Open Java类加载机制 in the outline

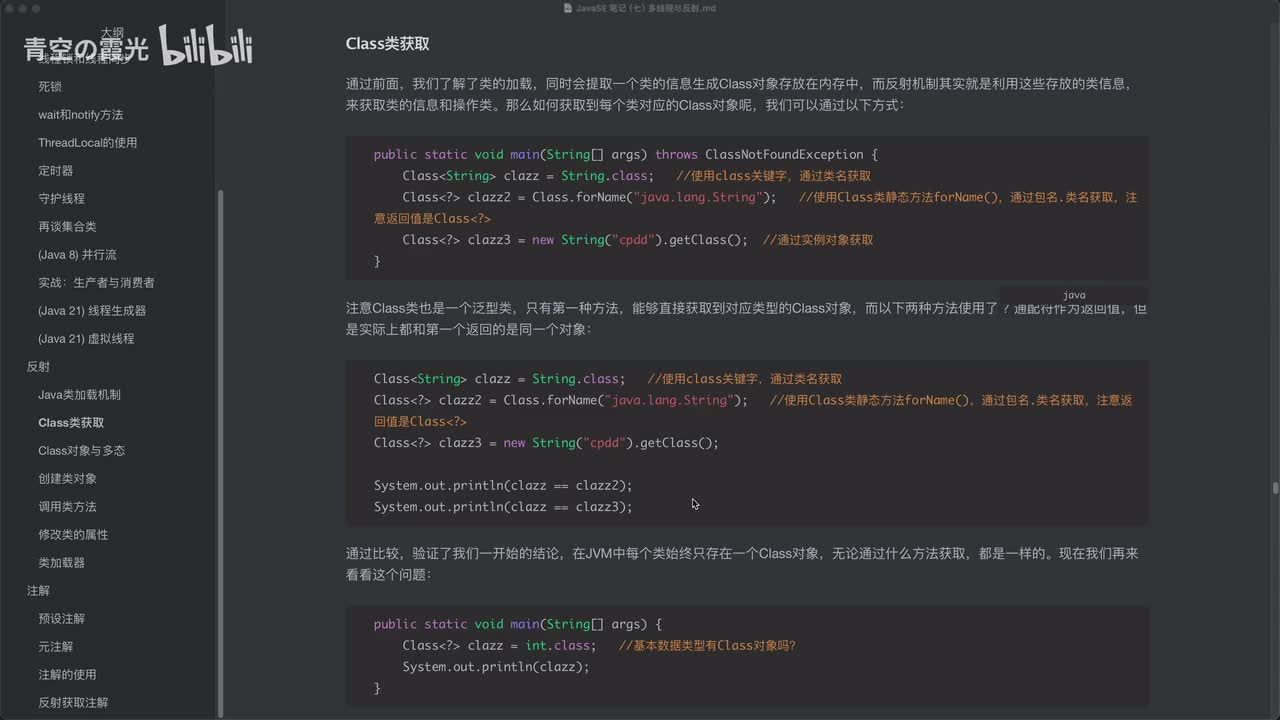pos(80,395)
